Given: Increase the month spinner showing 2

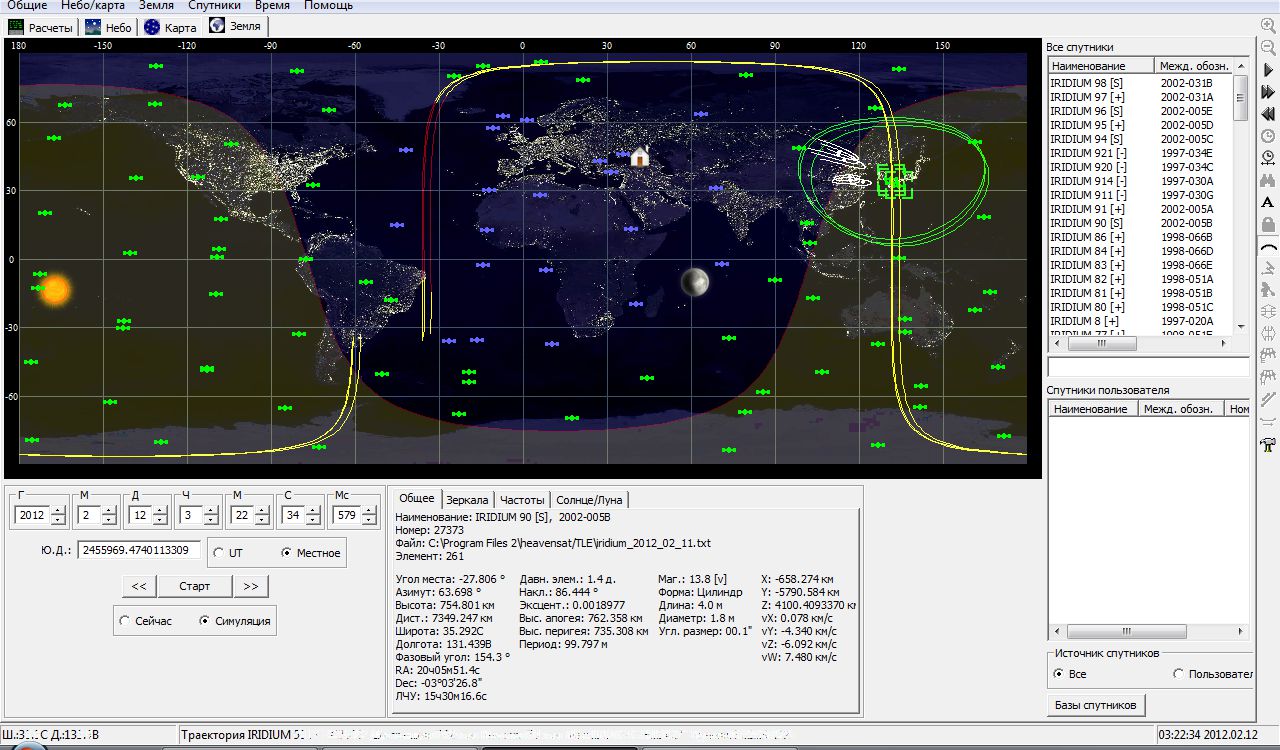Looking at the screenshot, I should pyautogui.click(x=108, y=511).
